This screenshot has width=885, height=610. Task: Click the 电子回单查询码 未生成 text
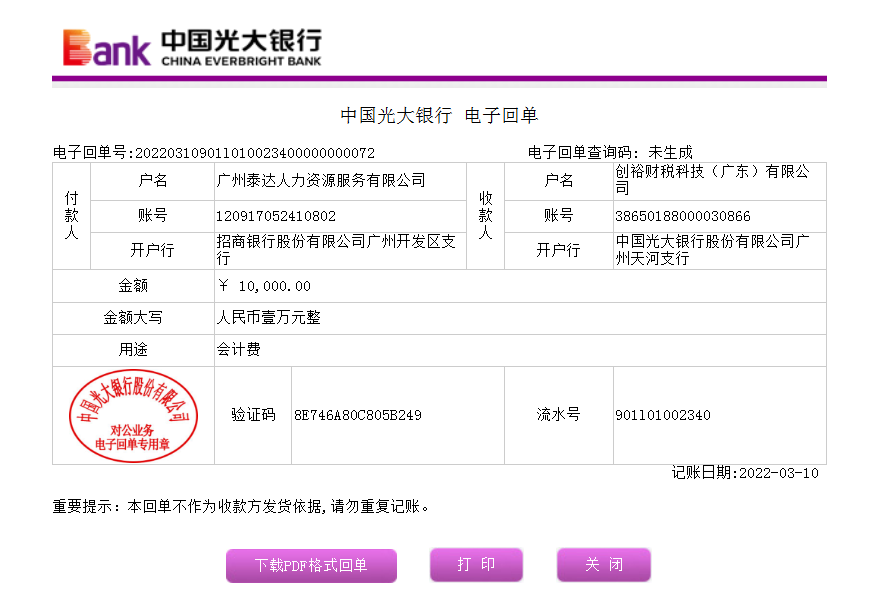pyautogui.click(x=610, y=152)
